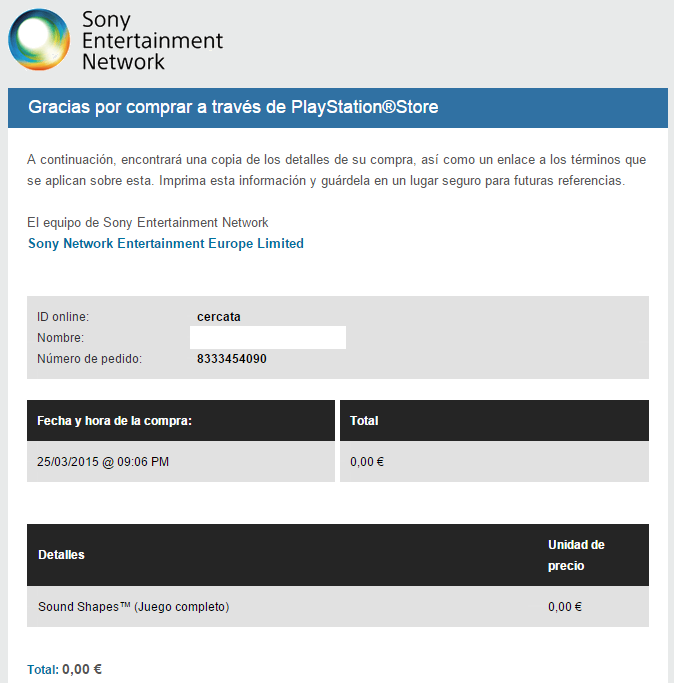Click the "Fecha y hora de la compra" header
The image size is (674, 683).
coord(114,421)
